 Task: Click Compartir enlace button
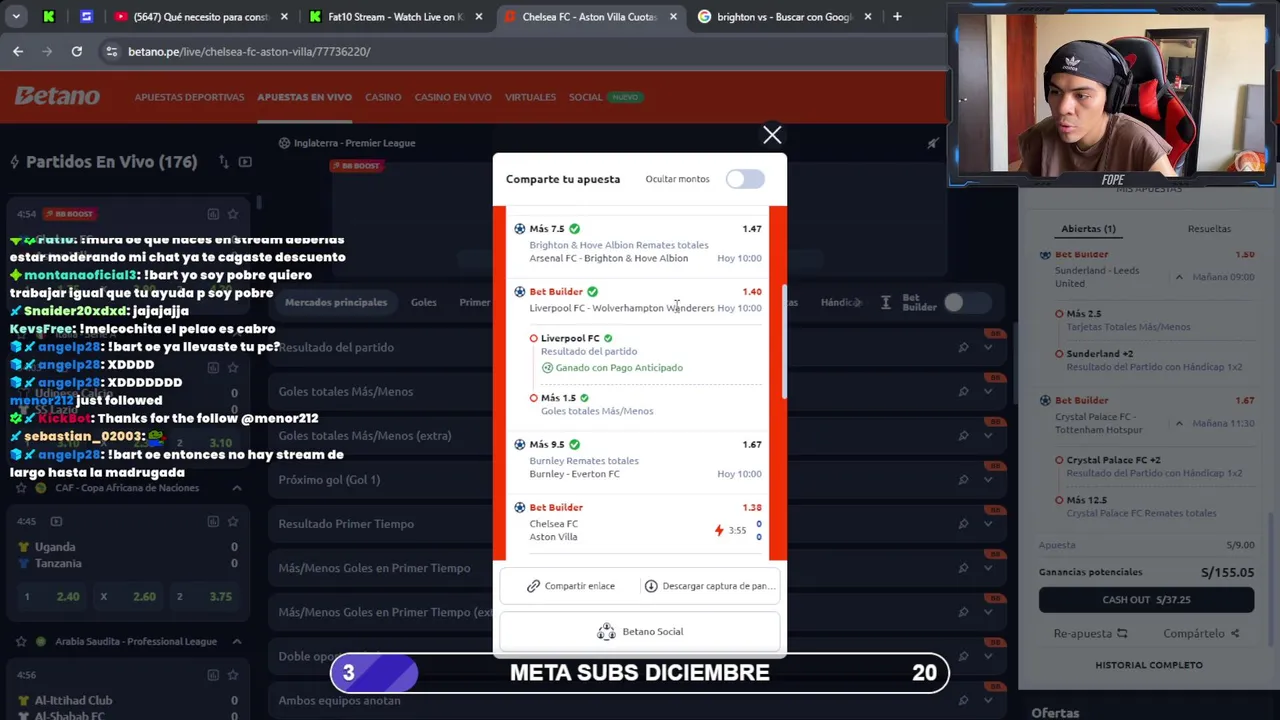[x=570, y=586]
